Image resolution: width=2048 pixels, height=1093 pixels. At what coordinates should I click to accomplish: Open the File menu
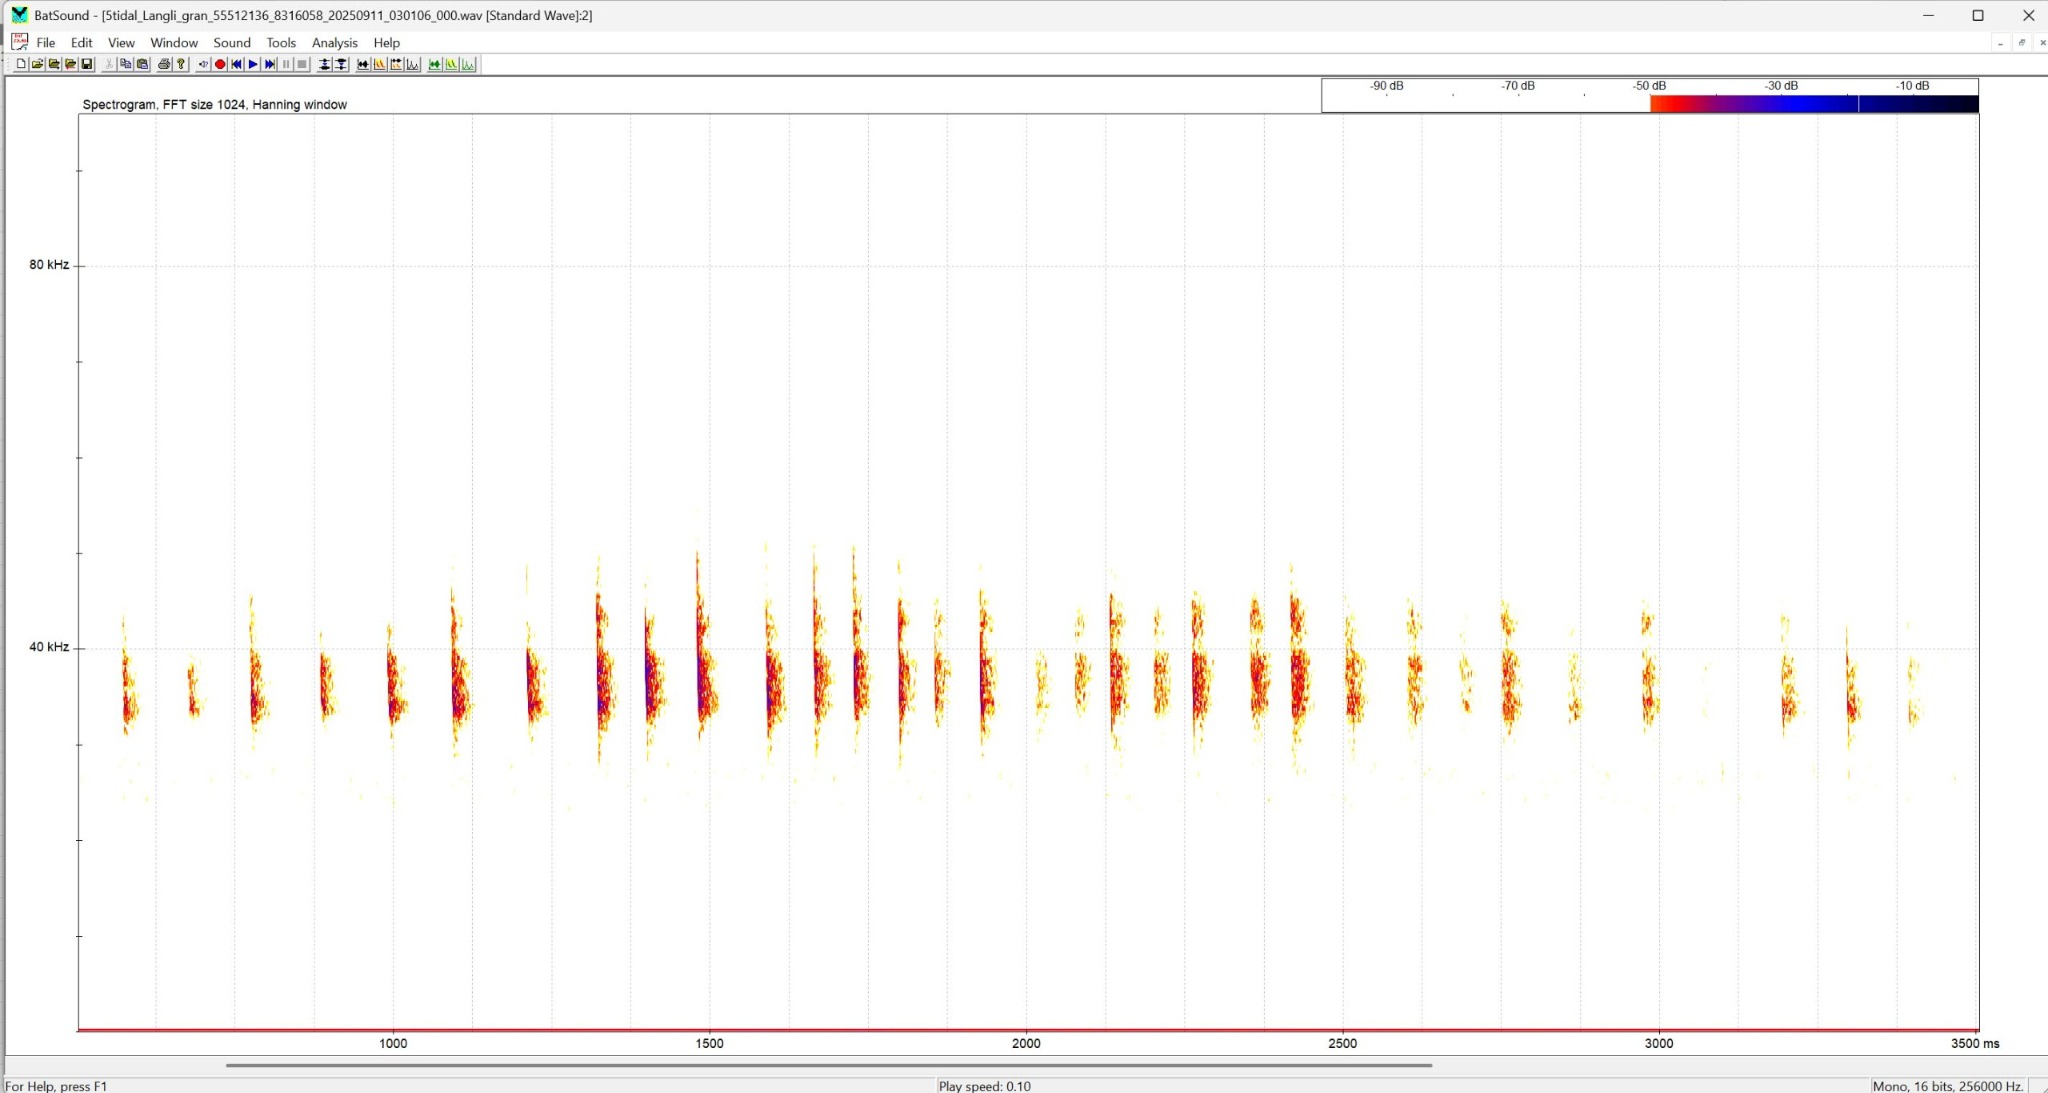(45, 43)
